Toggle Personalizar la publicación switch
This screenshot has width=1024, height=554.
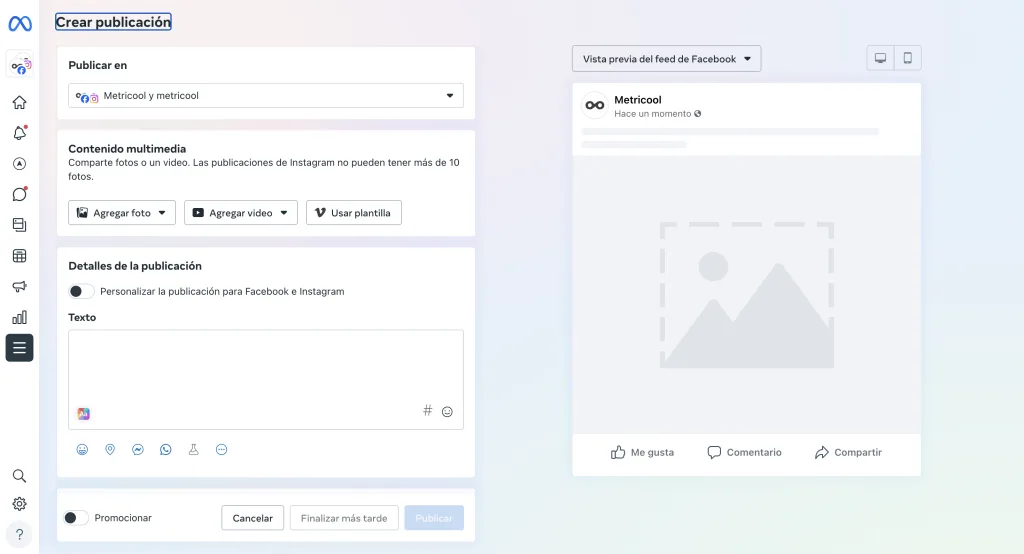[81, 291]
